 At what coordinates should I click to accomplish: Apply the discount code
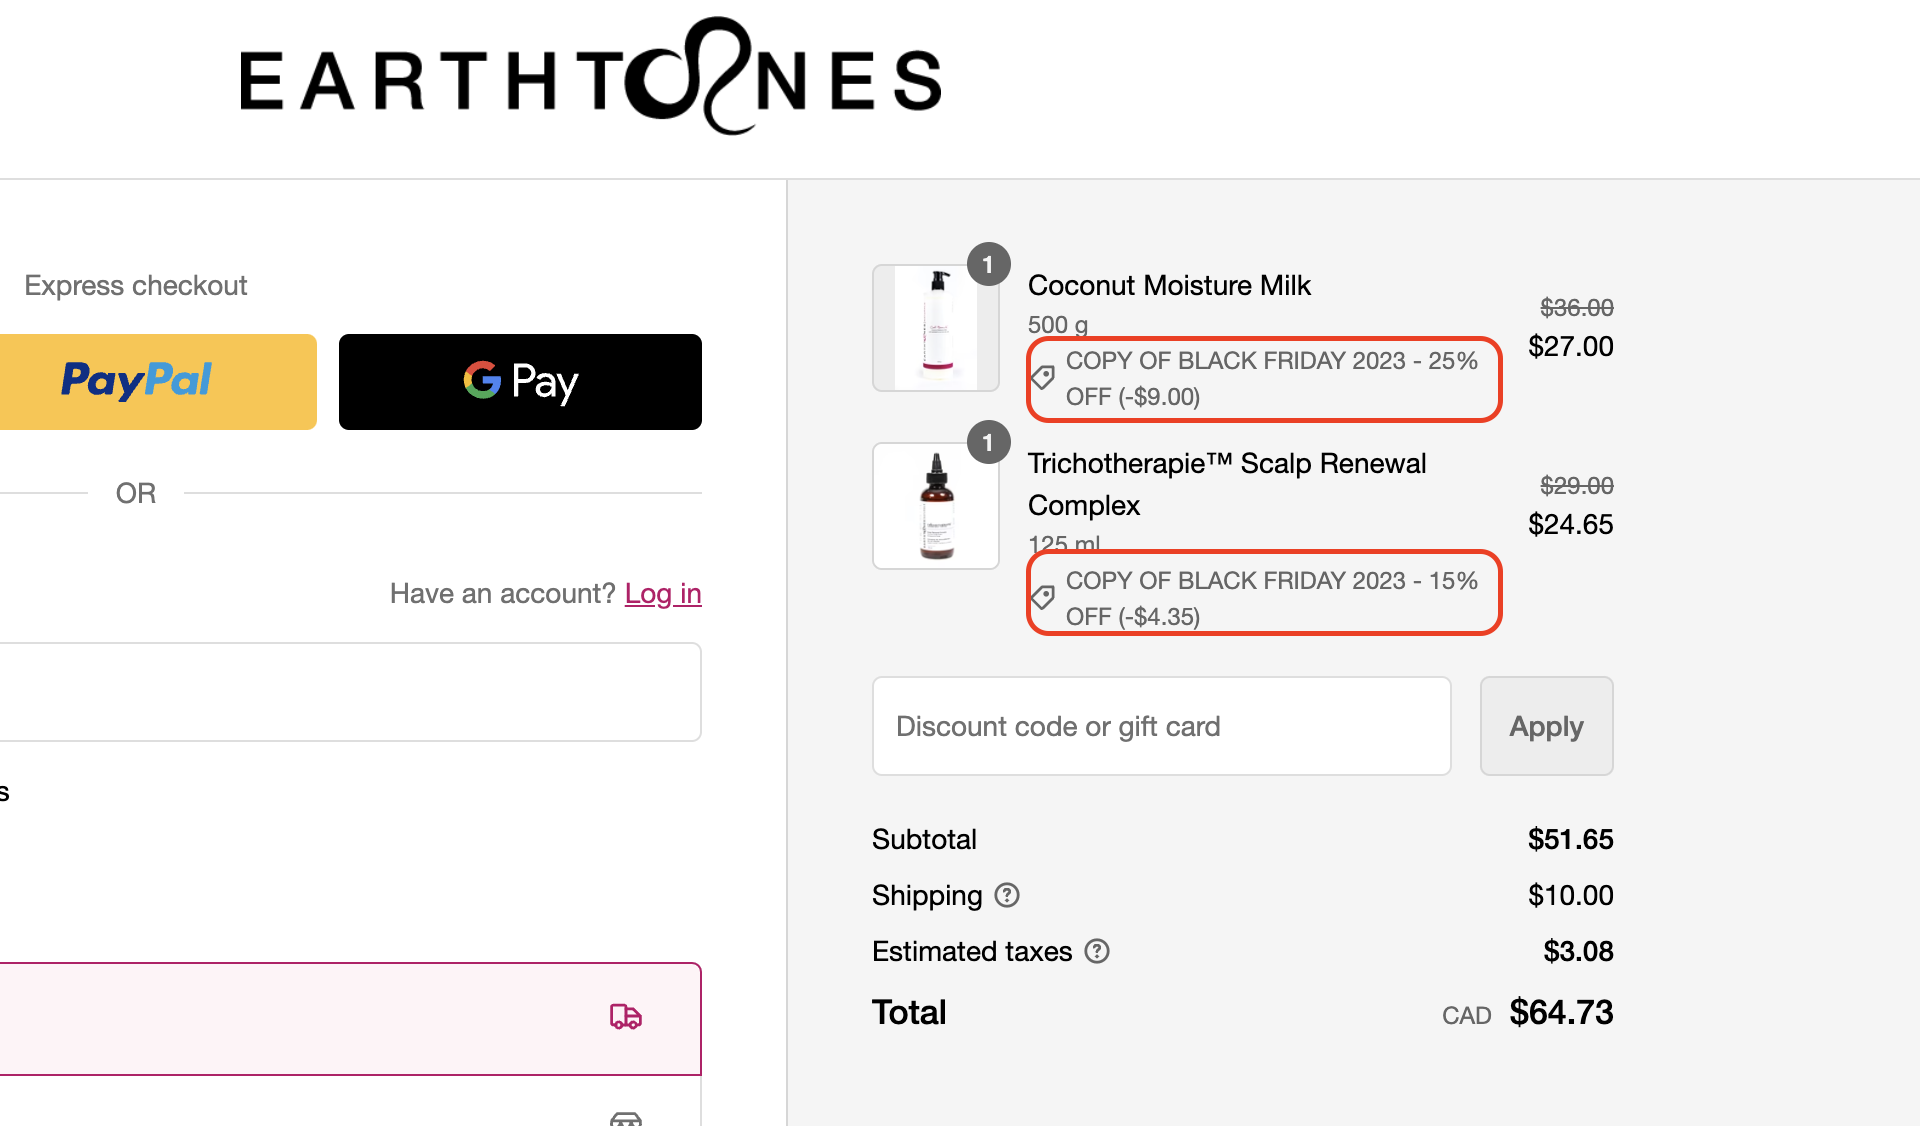(1546, 726)
